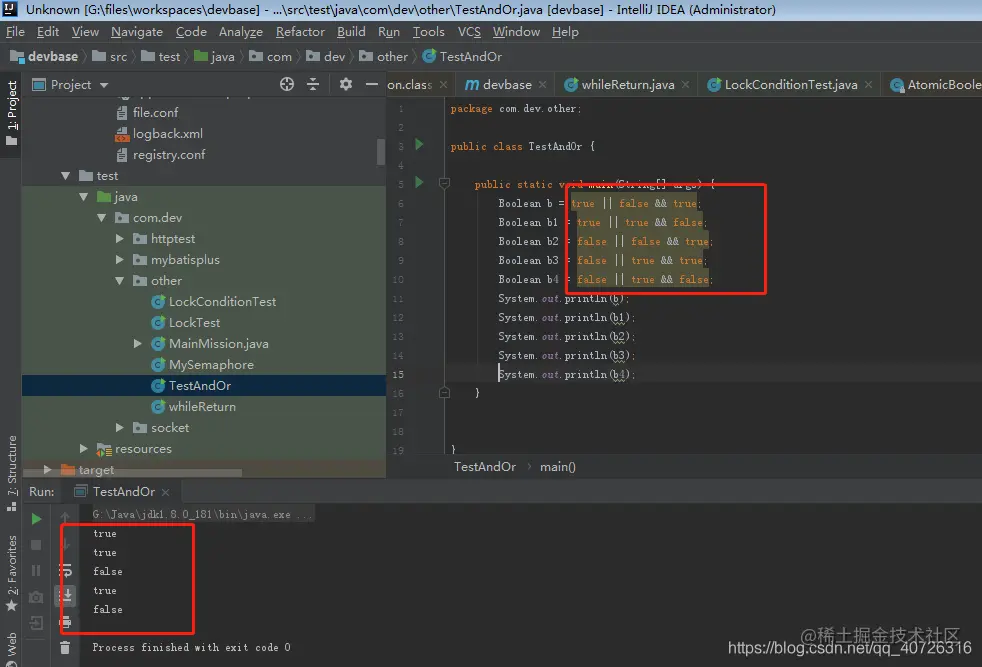The height and width of the screenshot is (667, 982).
Task: Open the 7: Structure tool window tab
Action: 11,473
